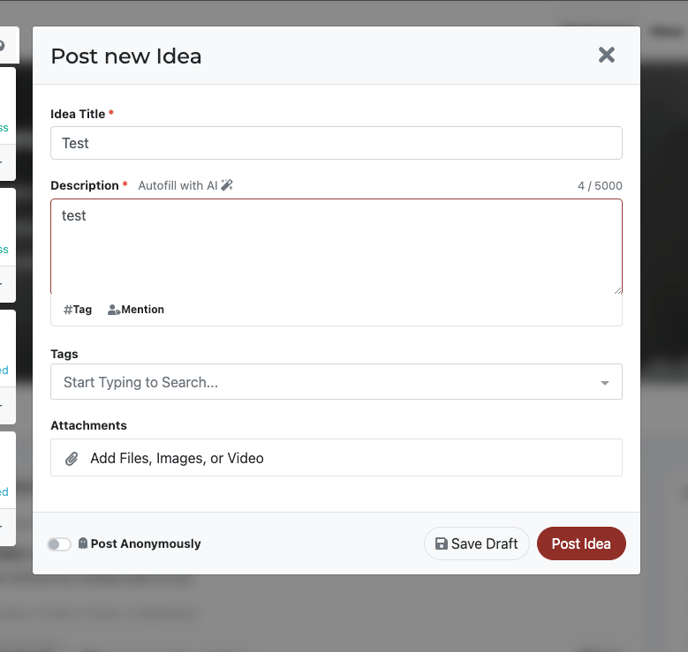Click the floppy disk icon on Save Draft
The height and width of the screenshot is (652, 688).
pos(441,544)
